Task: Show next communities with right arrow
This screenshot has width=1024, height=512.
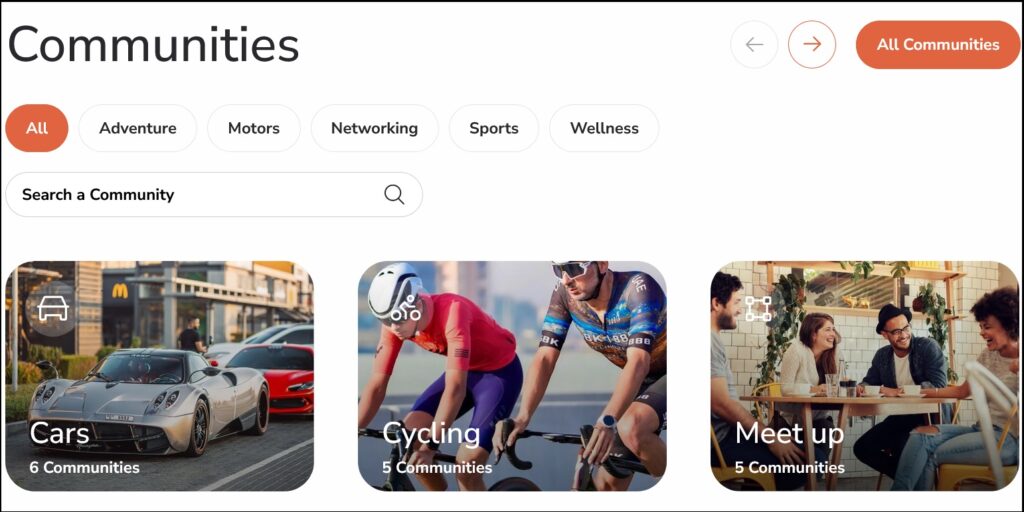Action: coord(812,44)
